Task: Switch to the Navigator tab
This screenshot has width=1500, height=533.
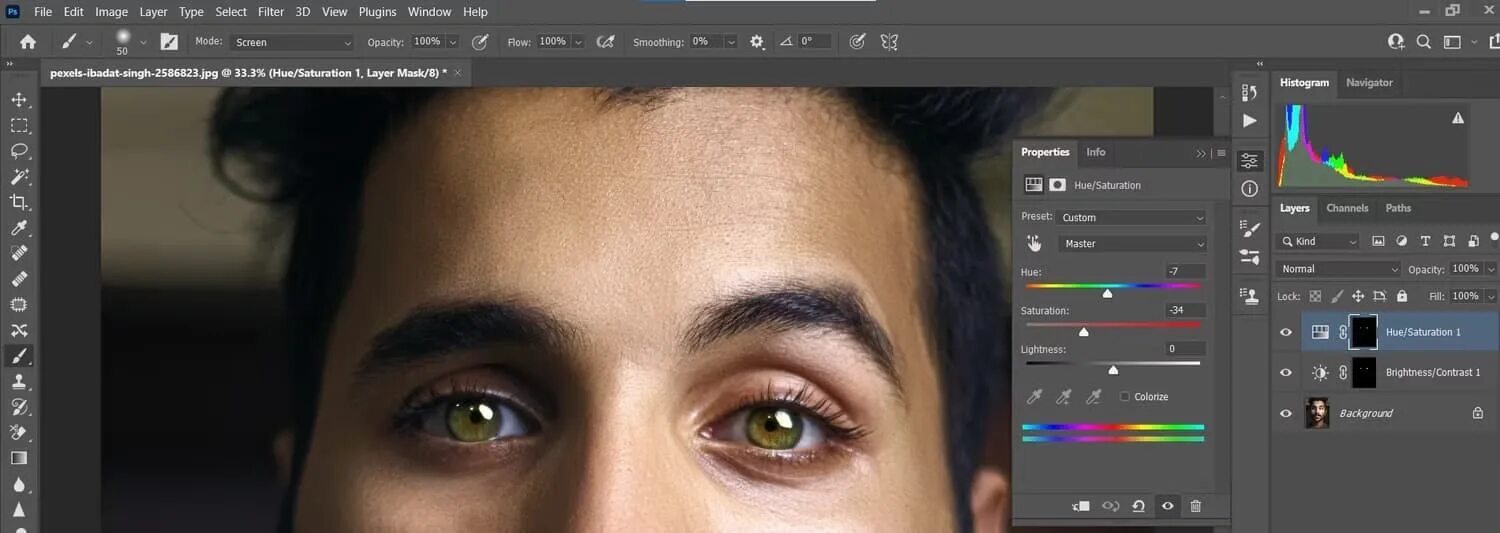Action: (1369, 83)
